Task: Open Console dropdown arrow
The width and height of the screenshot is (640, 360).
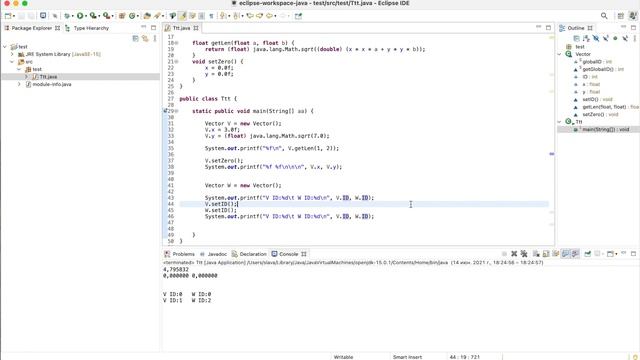Action: pyautogui.click(x=616, y=254)
